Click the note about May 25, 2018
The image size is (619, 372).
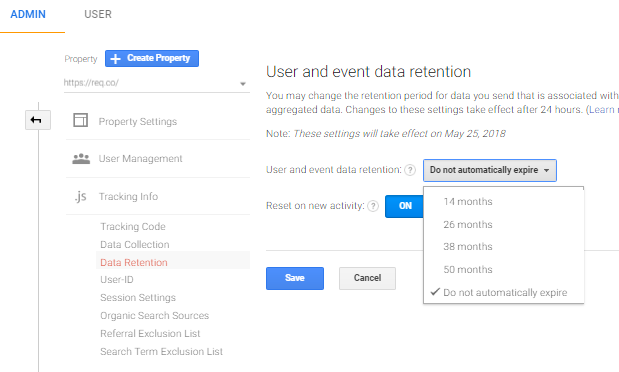(386, 134)
